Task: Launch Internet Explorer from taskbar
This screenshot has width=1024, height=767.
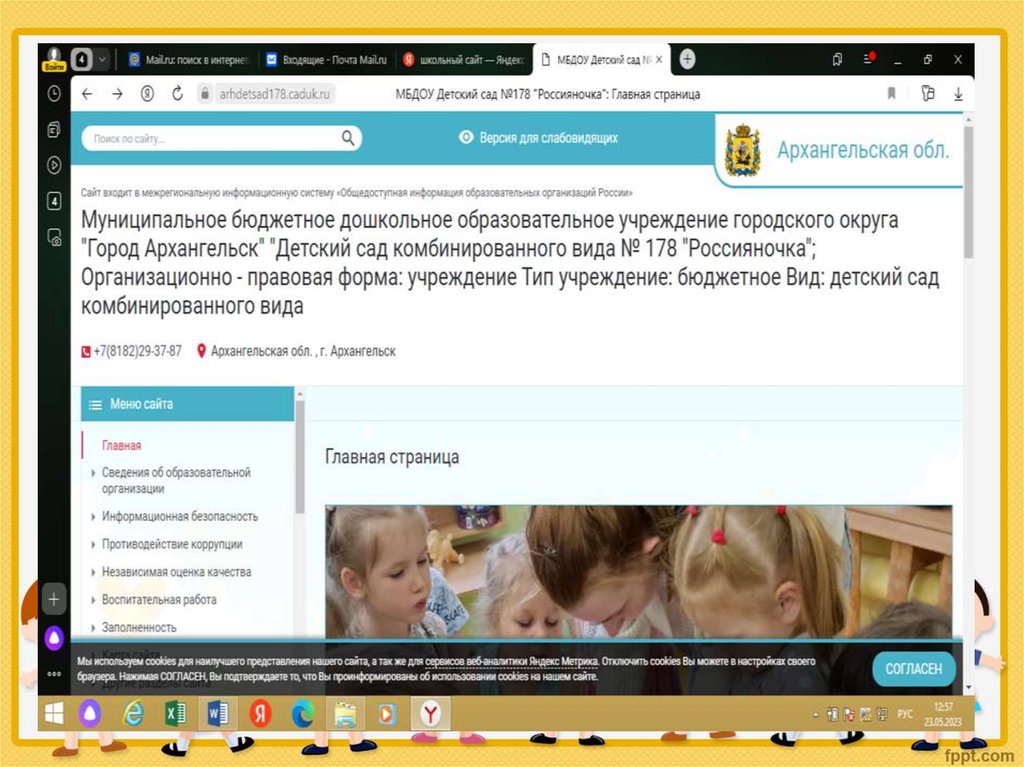Action: 133,714
